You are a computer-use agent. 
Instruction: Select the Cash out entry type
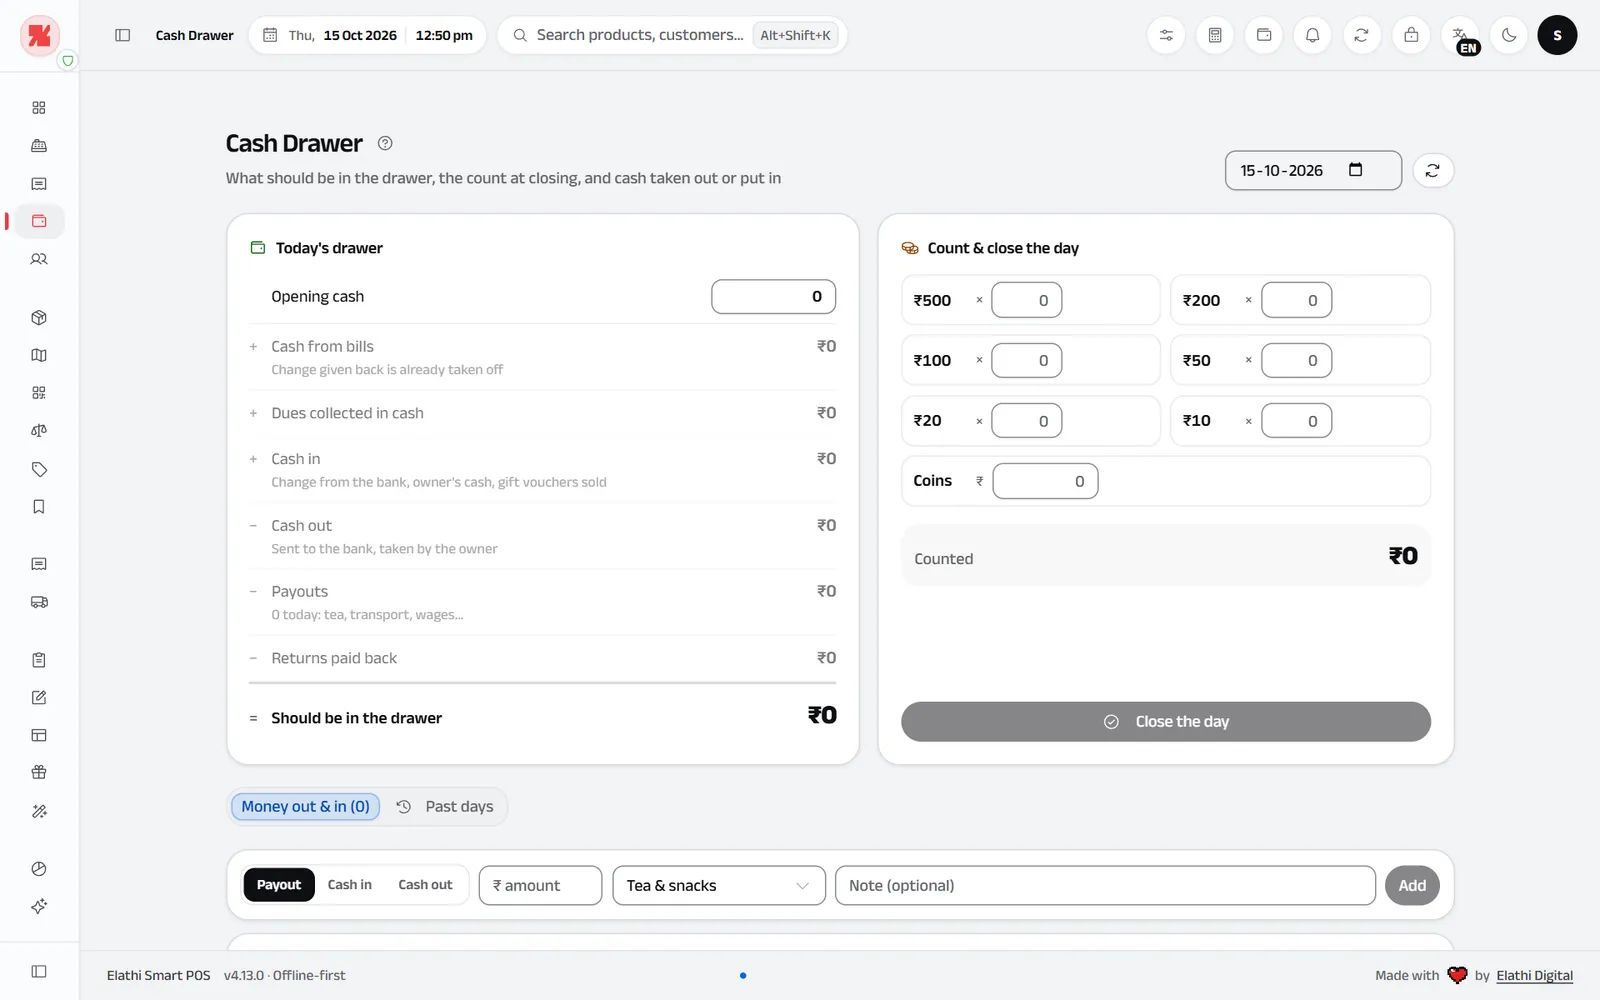pyautogui.click(x=425, y=885)
